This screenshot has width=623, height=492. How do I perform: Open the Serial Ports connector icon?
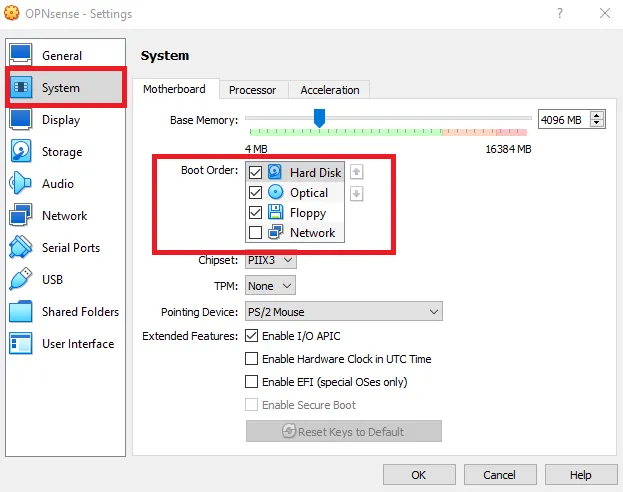coord(21,247)
